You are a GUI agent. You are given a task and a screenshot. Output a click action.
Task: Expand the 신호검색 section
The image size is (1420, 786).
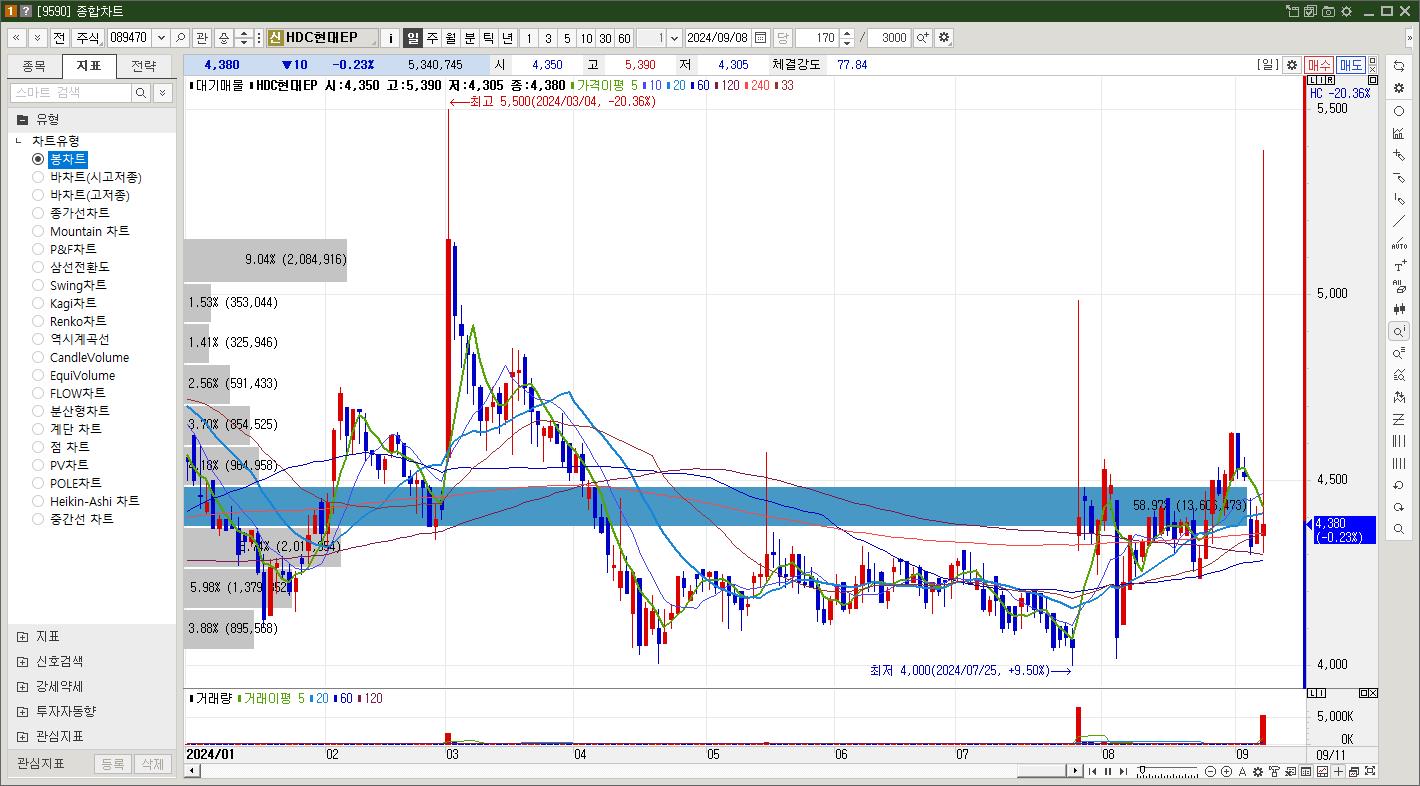[x=23, y=661]
